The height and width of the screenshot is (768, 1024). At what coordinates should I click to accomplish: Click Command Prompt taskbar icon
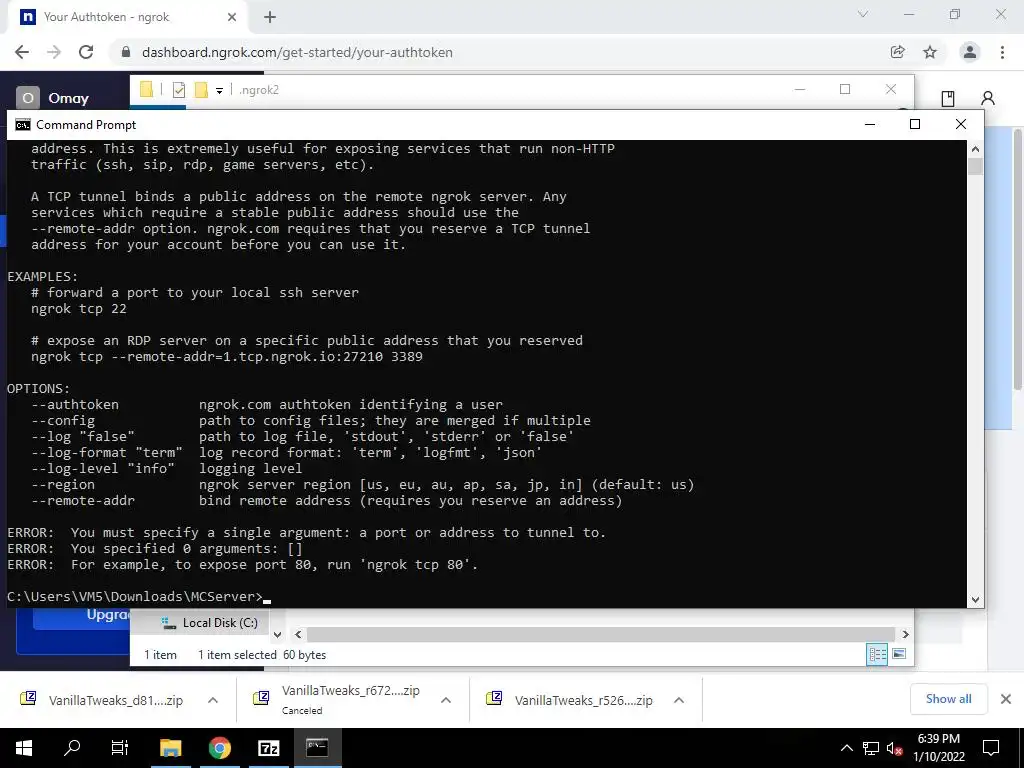[x=317, y=748]
